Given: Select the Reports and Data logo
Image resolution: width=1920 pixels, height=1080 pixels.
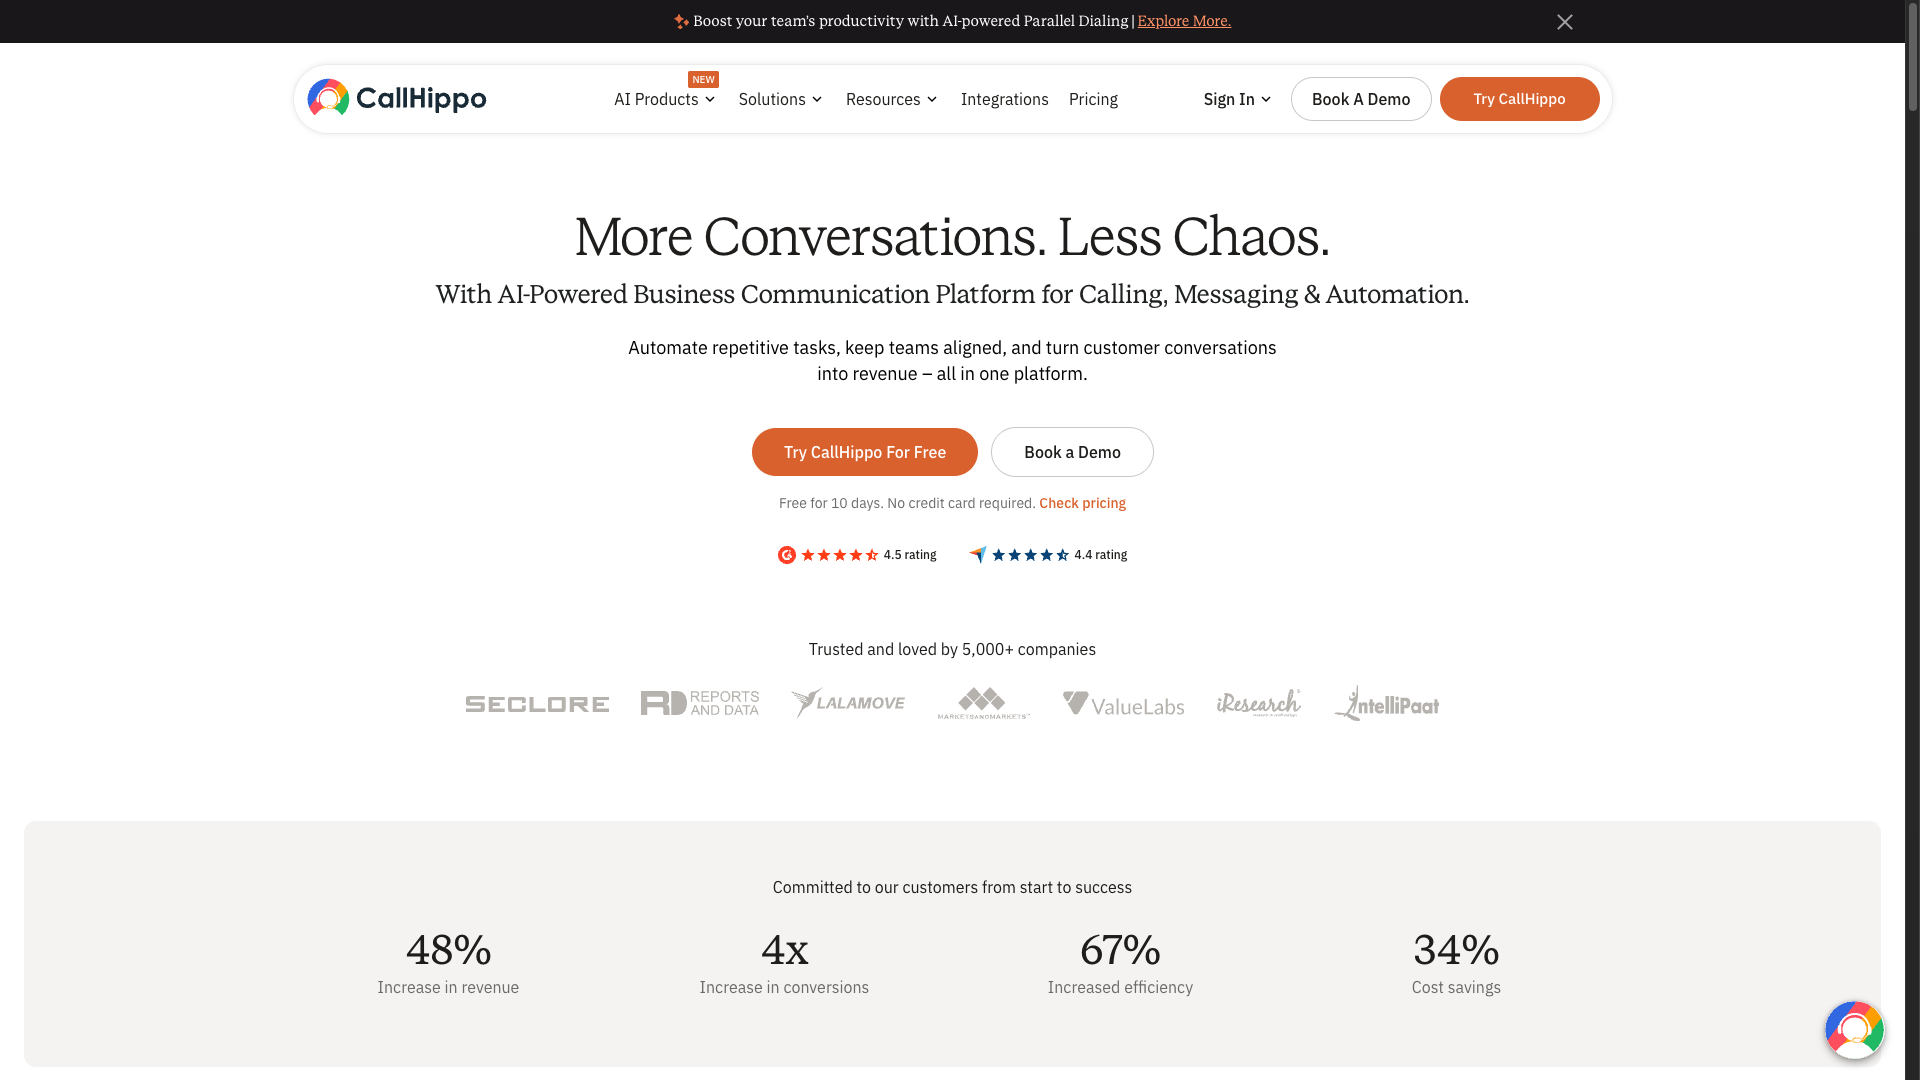Looking at the screenshot, I should 699,703.
